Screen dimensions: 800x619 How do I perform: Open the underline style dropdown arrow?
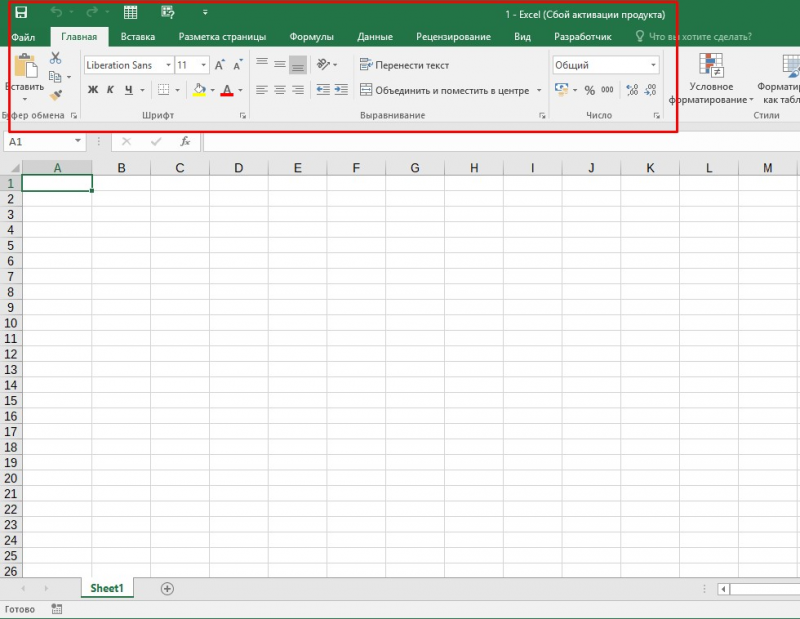coord(142,90)
